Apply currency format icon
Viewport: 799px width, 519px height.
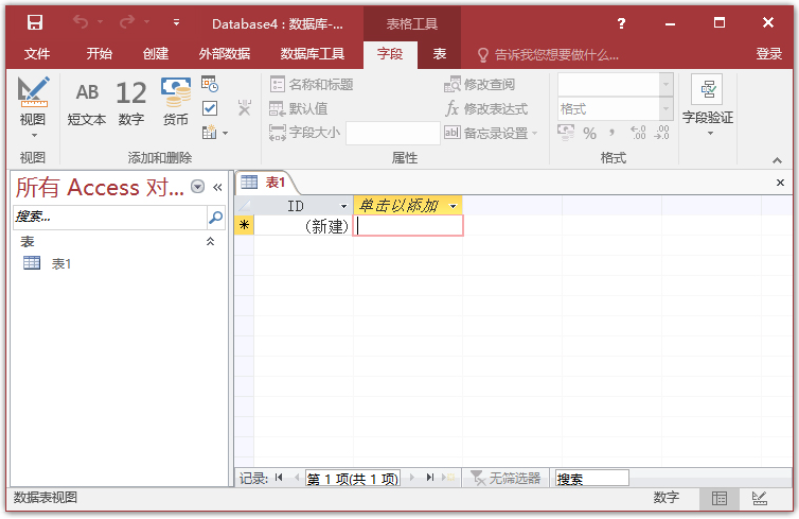click(566, 132)
